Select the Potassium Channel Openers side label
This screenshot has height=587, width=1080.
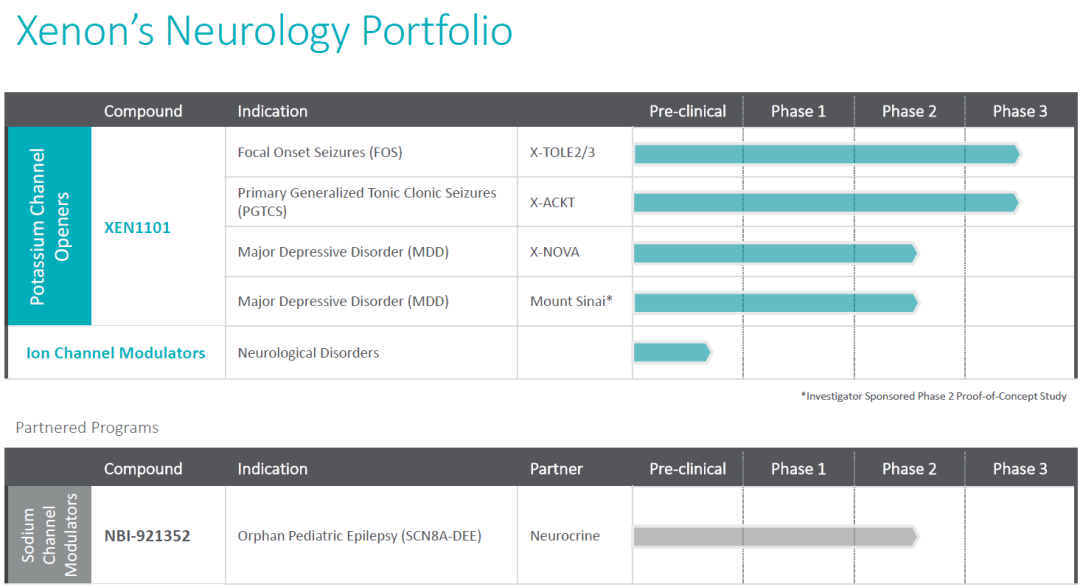[x=49, y=227]
